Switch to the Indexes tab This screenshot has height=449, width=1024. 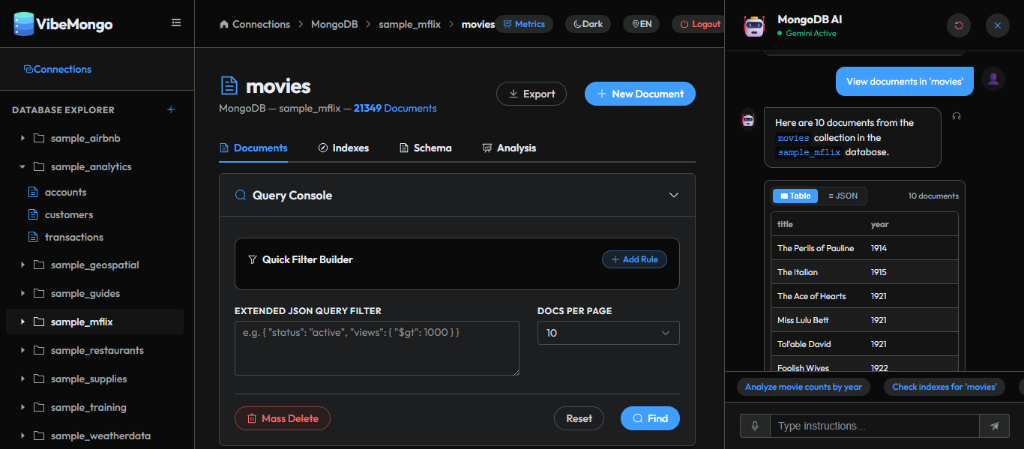click(x=344, y=148)
